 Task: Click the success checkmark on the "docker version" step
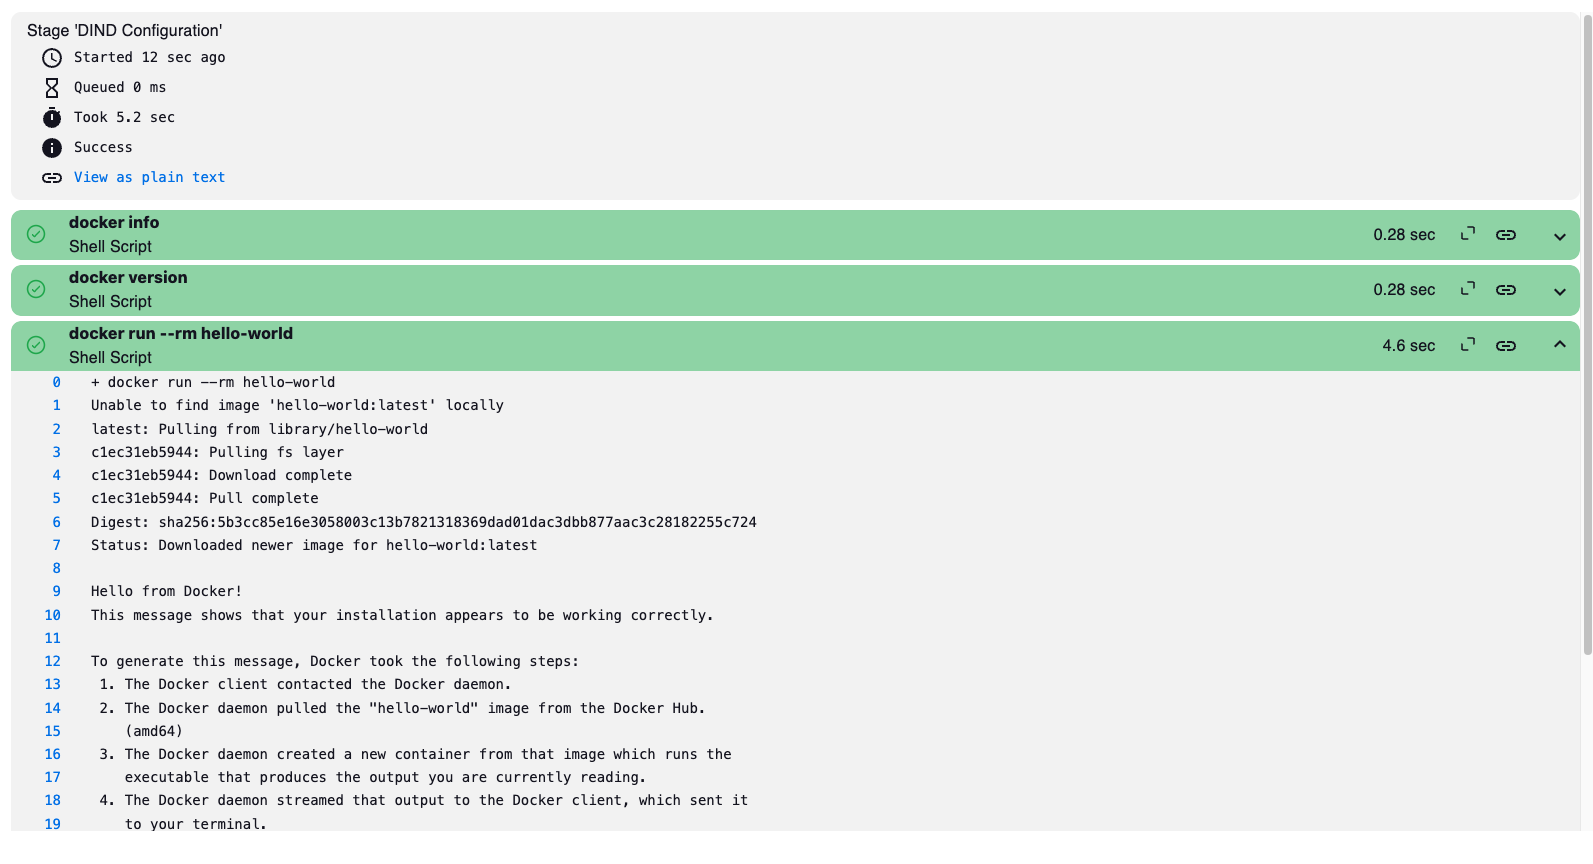(x=36, y=289)
